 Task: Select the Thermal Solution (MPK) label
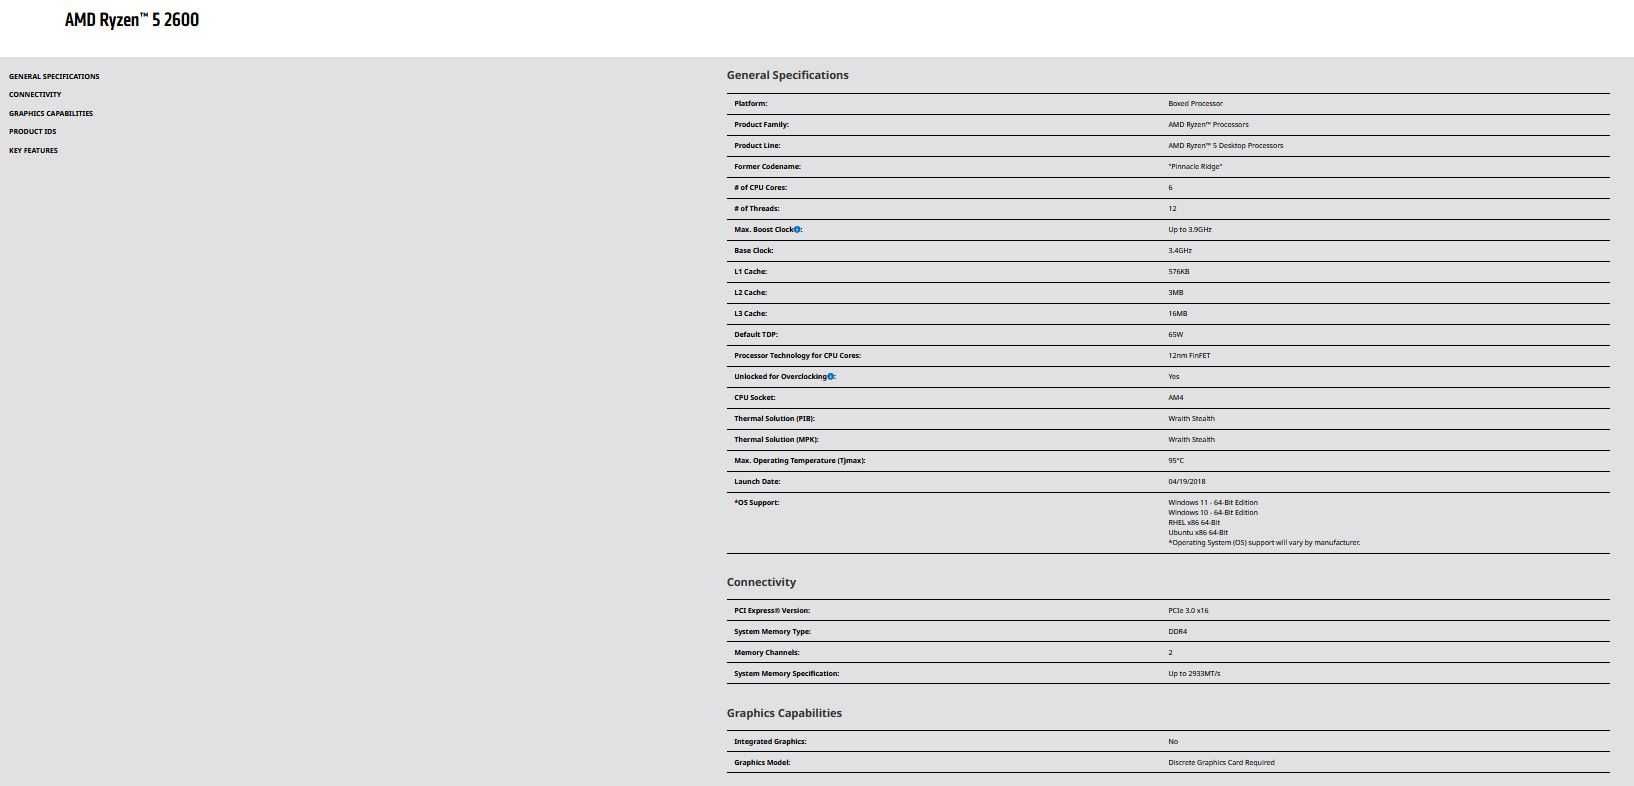[x=776, y=439]
